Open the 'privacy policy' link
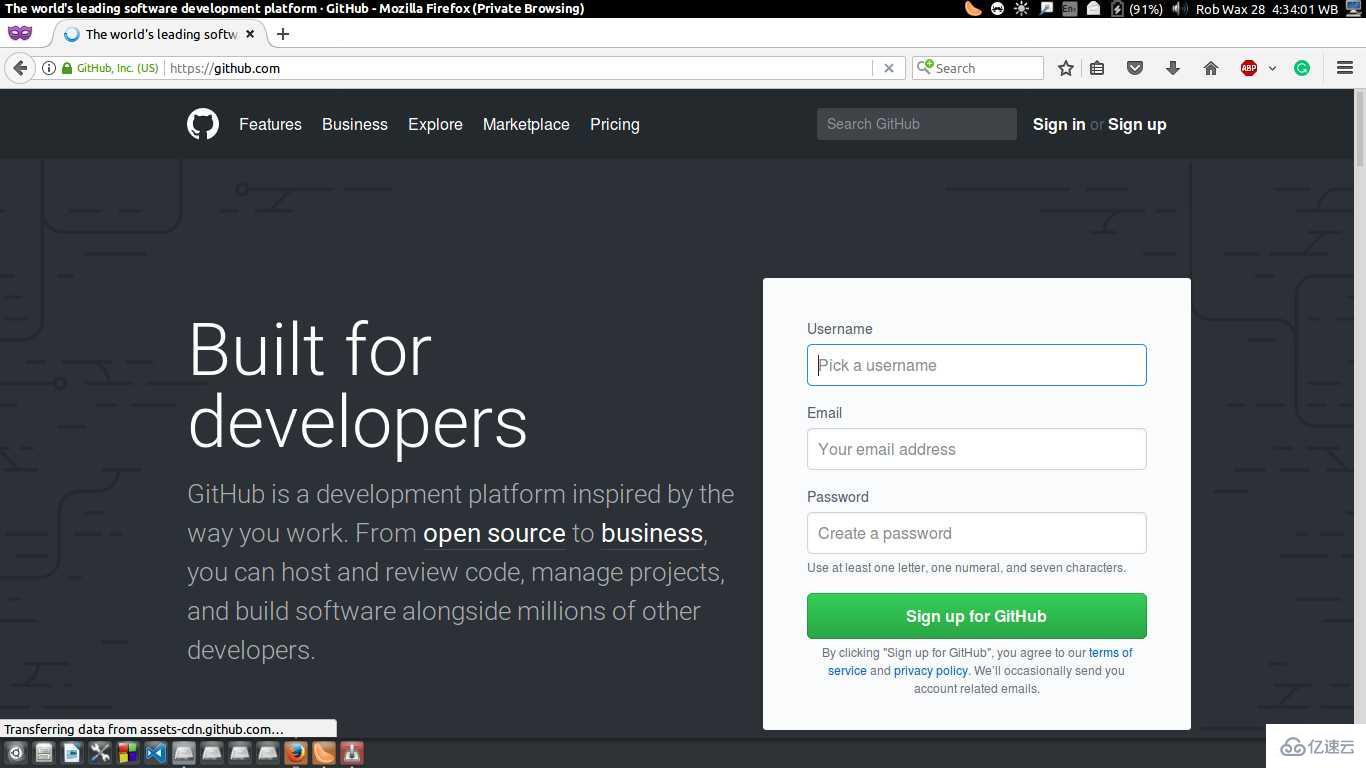Viewport: 1366px width, 768px height. point(931,671)
